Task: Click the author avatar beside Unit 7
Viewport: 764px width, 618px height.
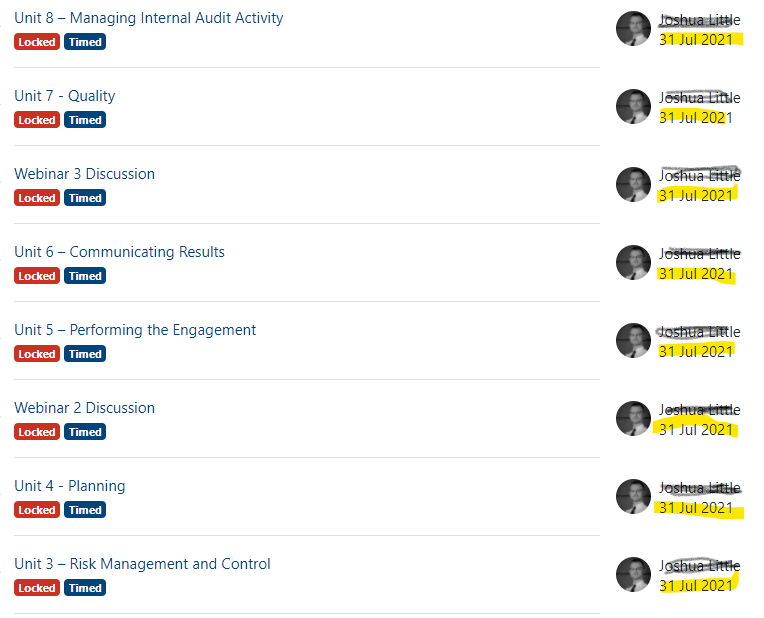Action: (633, 107)
